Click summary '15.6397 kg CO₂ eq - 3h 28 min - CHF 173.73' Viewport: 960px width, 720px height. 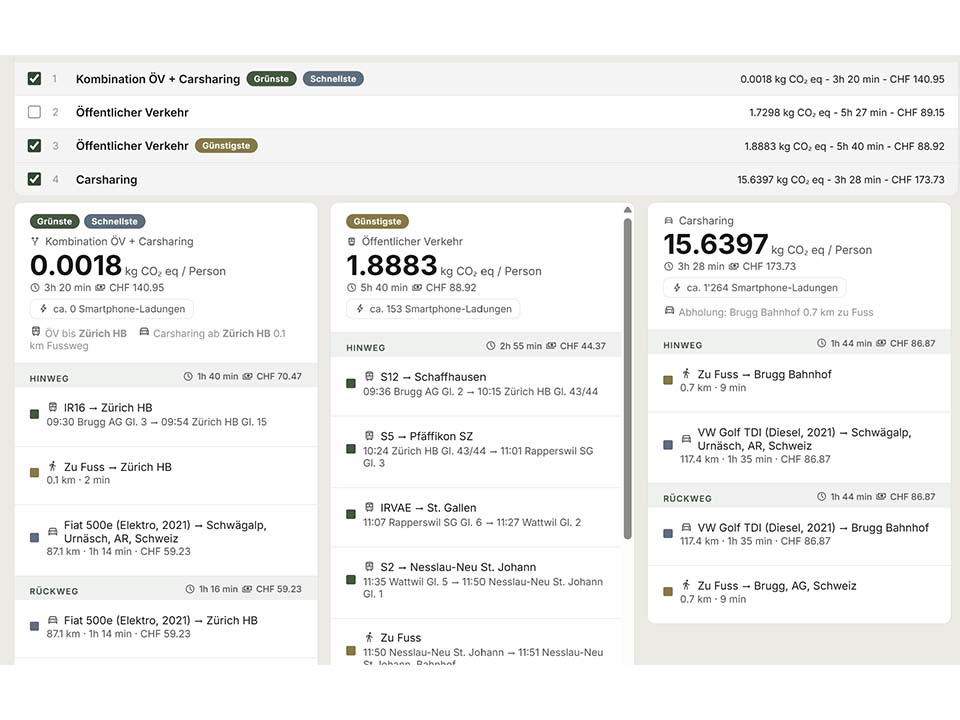click(x=841, y=179)
